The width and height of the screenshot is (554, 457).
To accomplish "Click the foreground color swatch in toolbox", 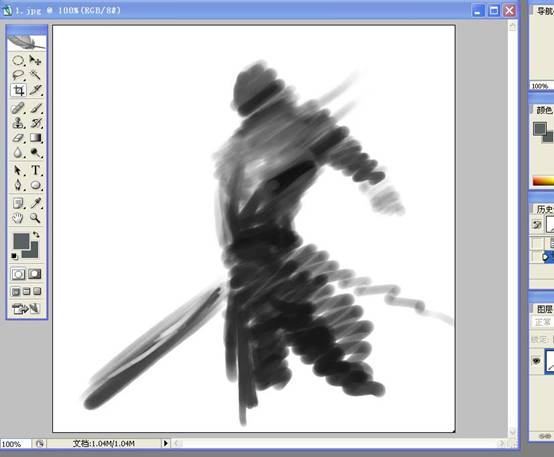I will tap(21, 241).
